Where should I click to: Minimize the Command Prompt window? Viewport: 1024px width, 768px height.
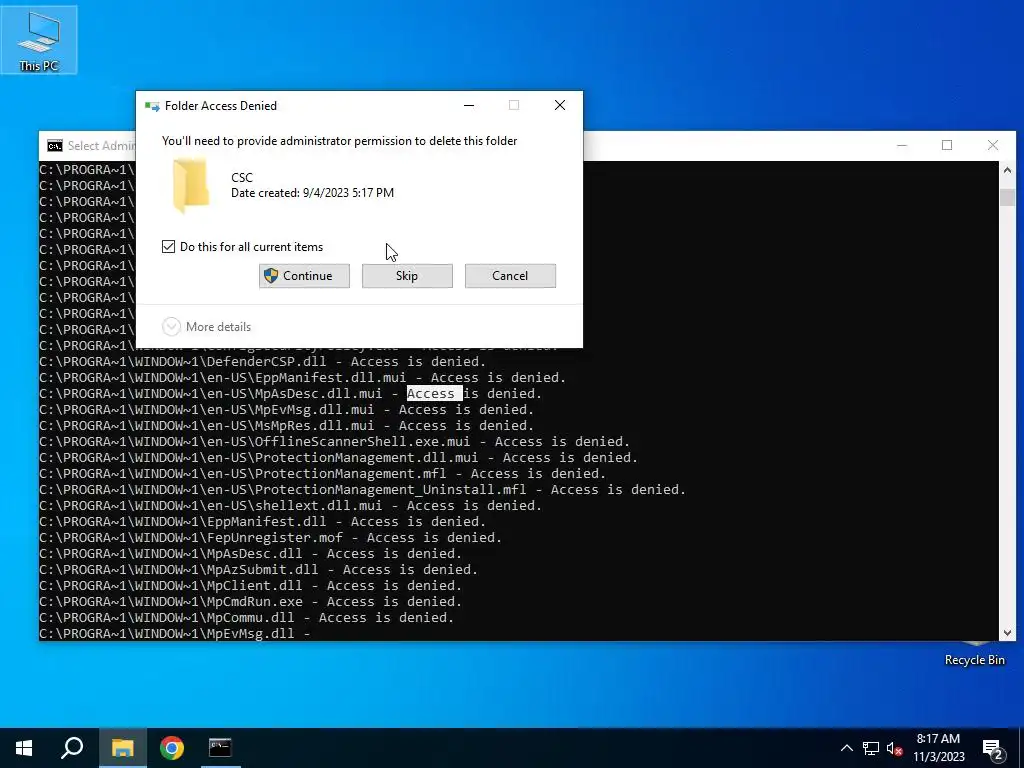902,145
